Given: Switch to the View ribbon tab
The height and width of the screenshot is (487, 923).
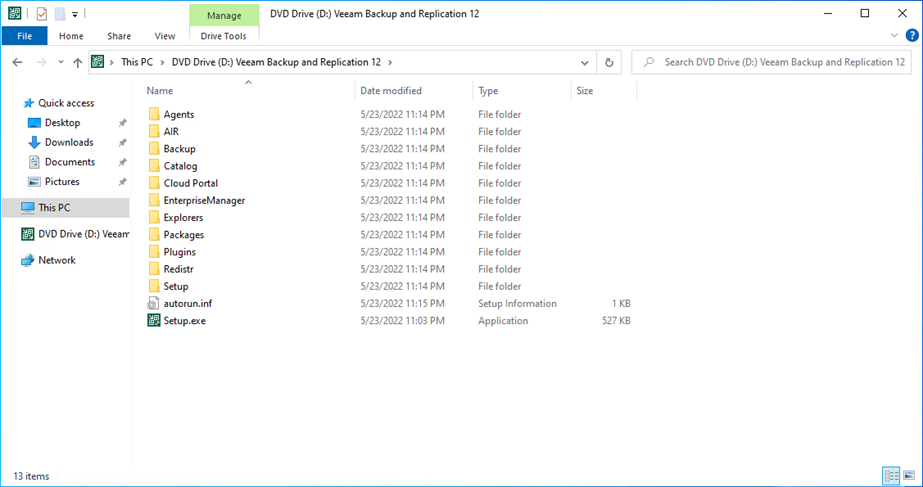Looking at the screenshot, I should (165, 36).
